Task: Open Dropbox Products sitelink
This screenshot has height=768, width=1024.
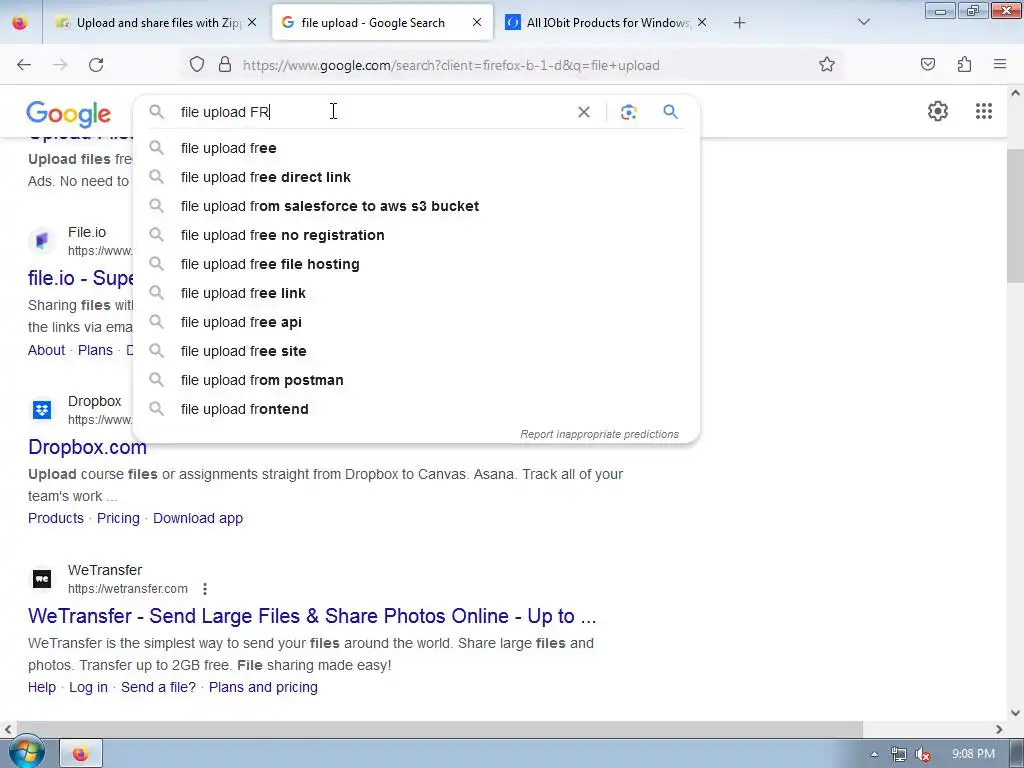Action: [56, 518]
